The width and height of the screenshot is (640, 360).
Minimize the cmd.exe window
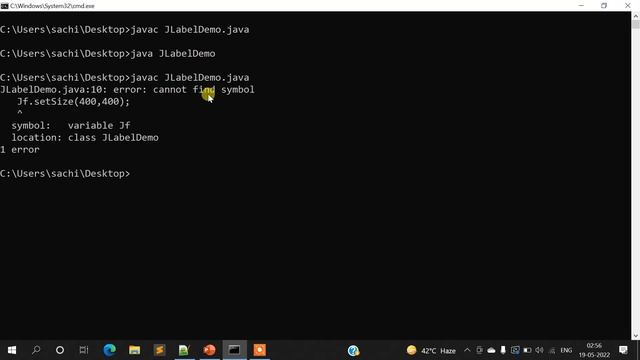pyautogui.click(x=581, y=6)
